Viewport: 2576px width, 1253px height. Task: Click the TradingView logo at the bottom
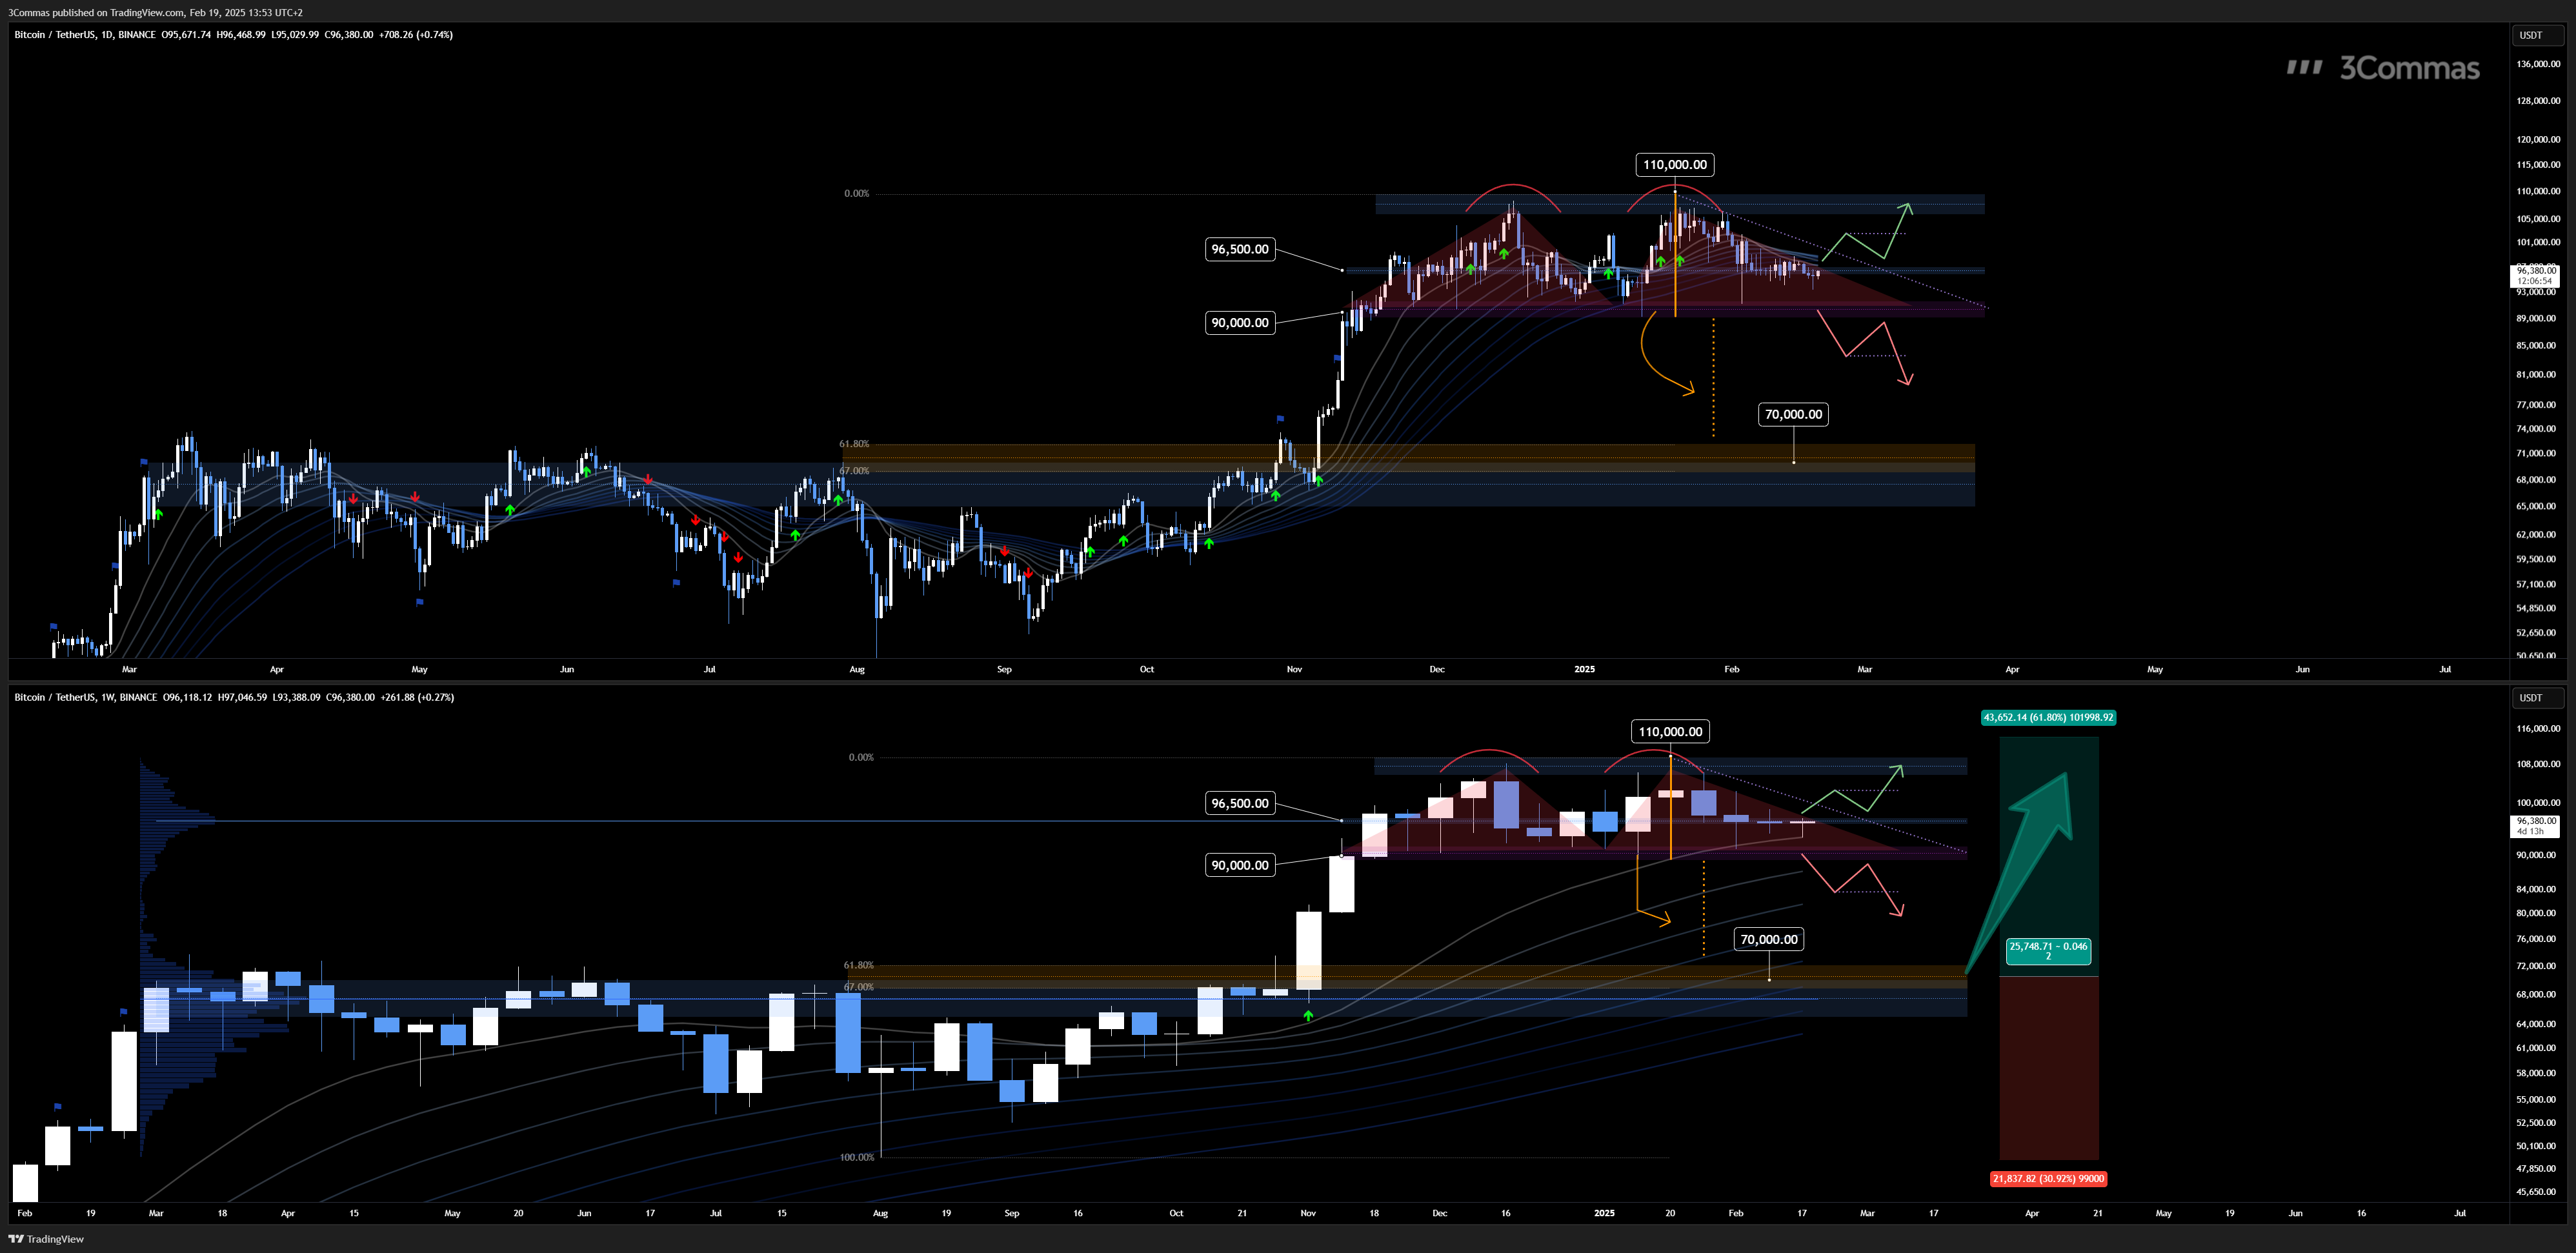tap(46, 1239)
